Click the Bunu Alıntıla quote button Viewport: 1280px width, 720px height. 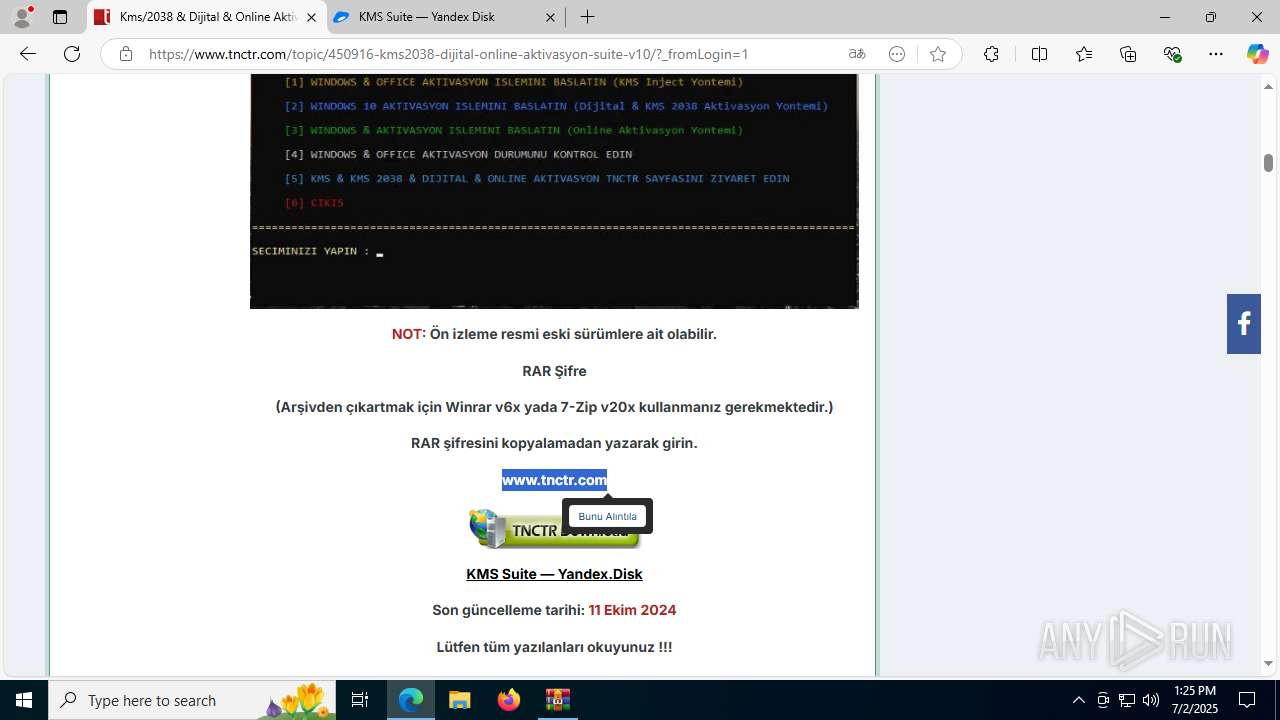tap(607, 516)
